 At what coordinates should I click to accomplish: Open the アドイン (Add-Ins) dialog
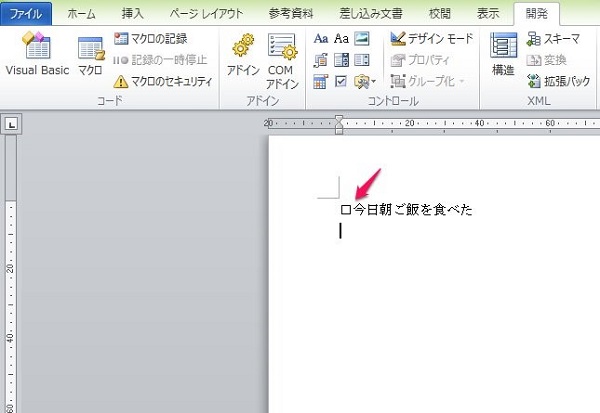(243, 54)
